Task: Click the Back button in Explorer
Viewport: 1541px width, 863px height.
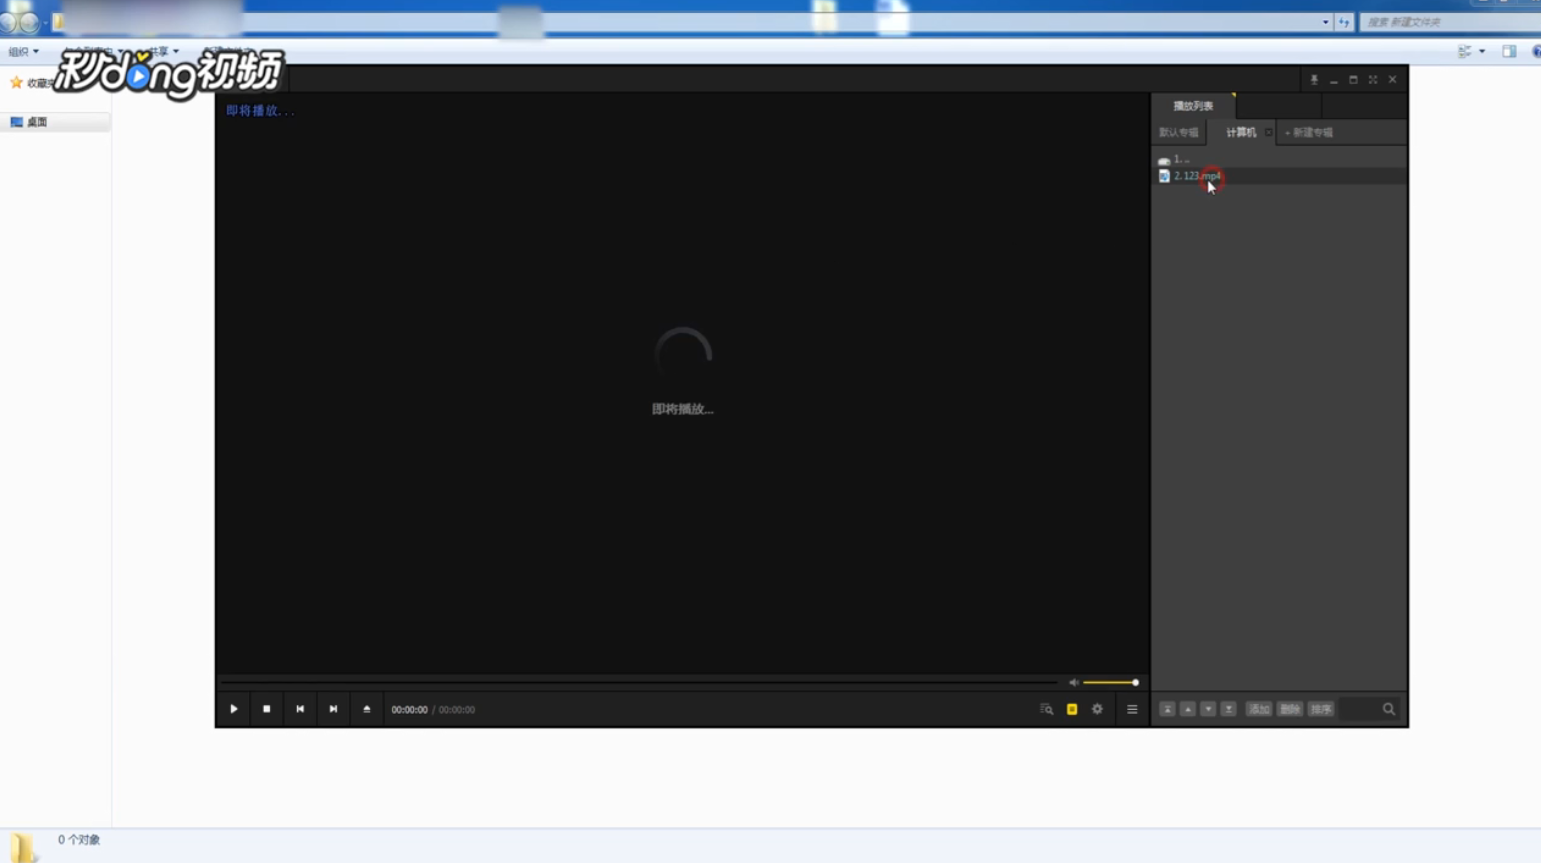Action: 9,22
